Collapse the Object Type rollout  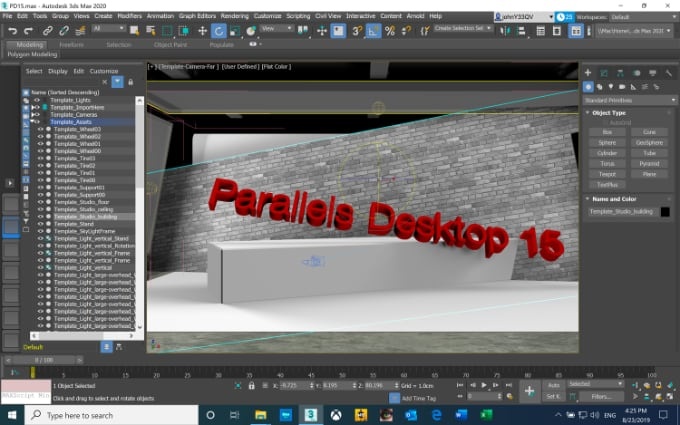pos(588,113)
